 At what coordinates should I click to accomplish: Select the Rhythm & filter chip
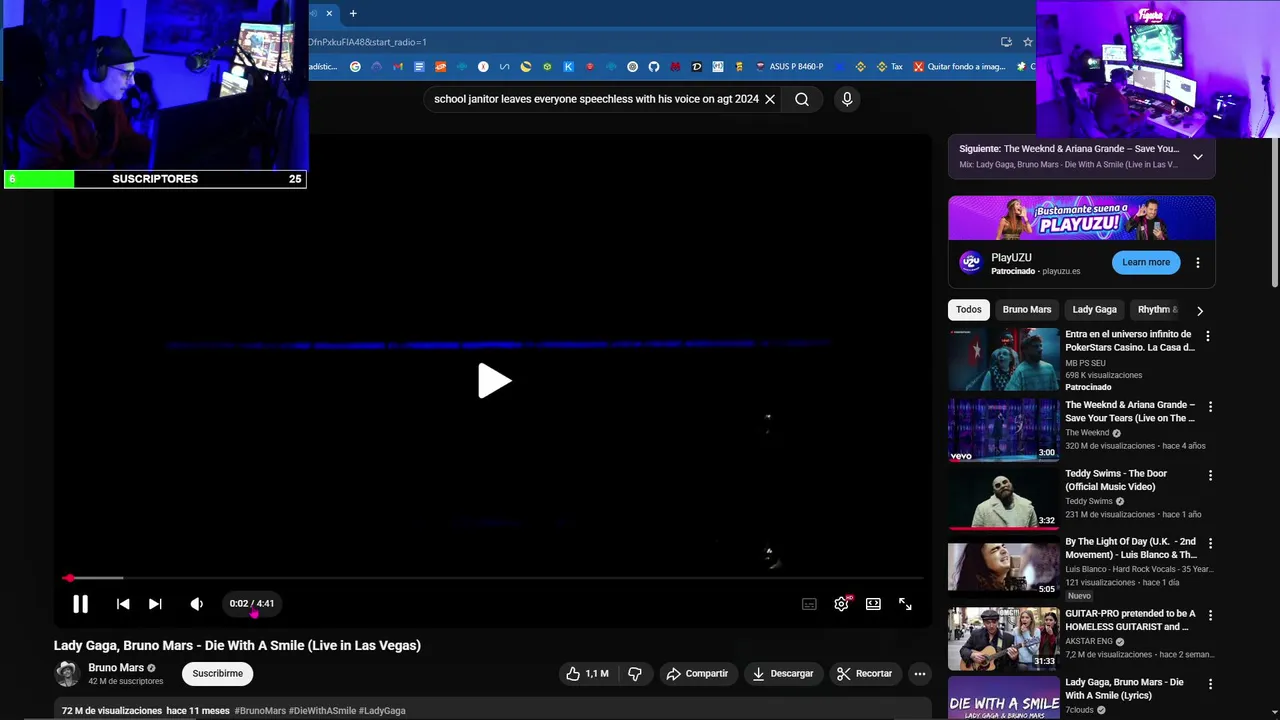click(x=1157, y=310)
